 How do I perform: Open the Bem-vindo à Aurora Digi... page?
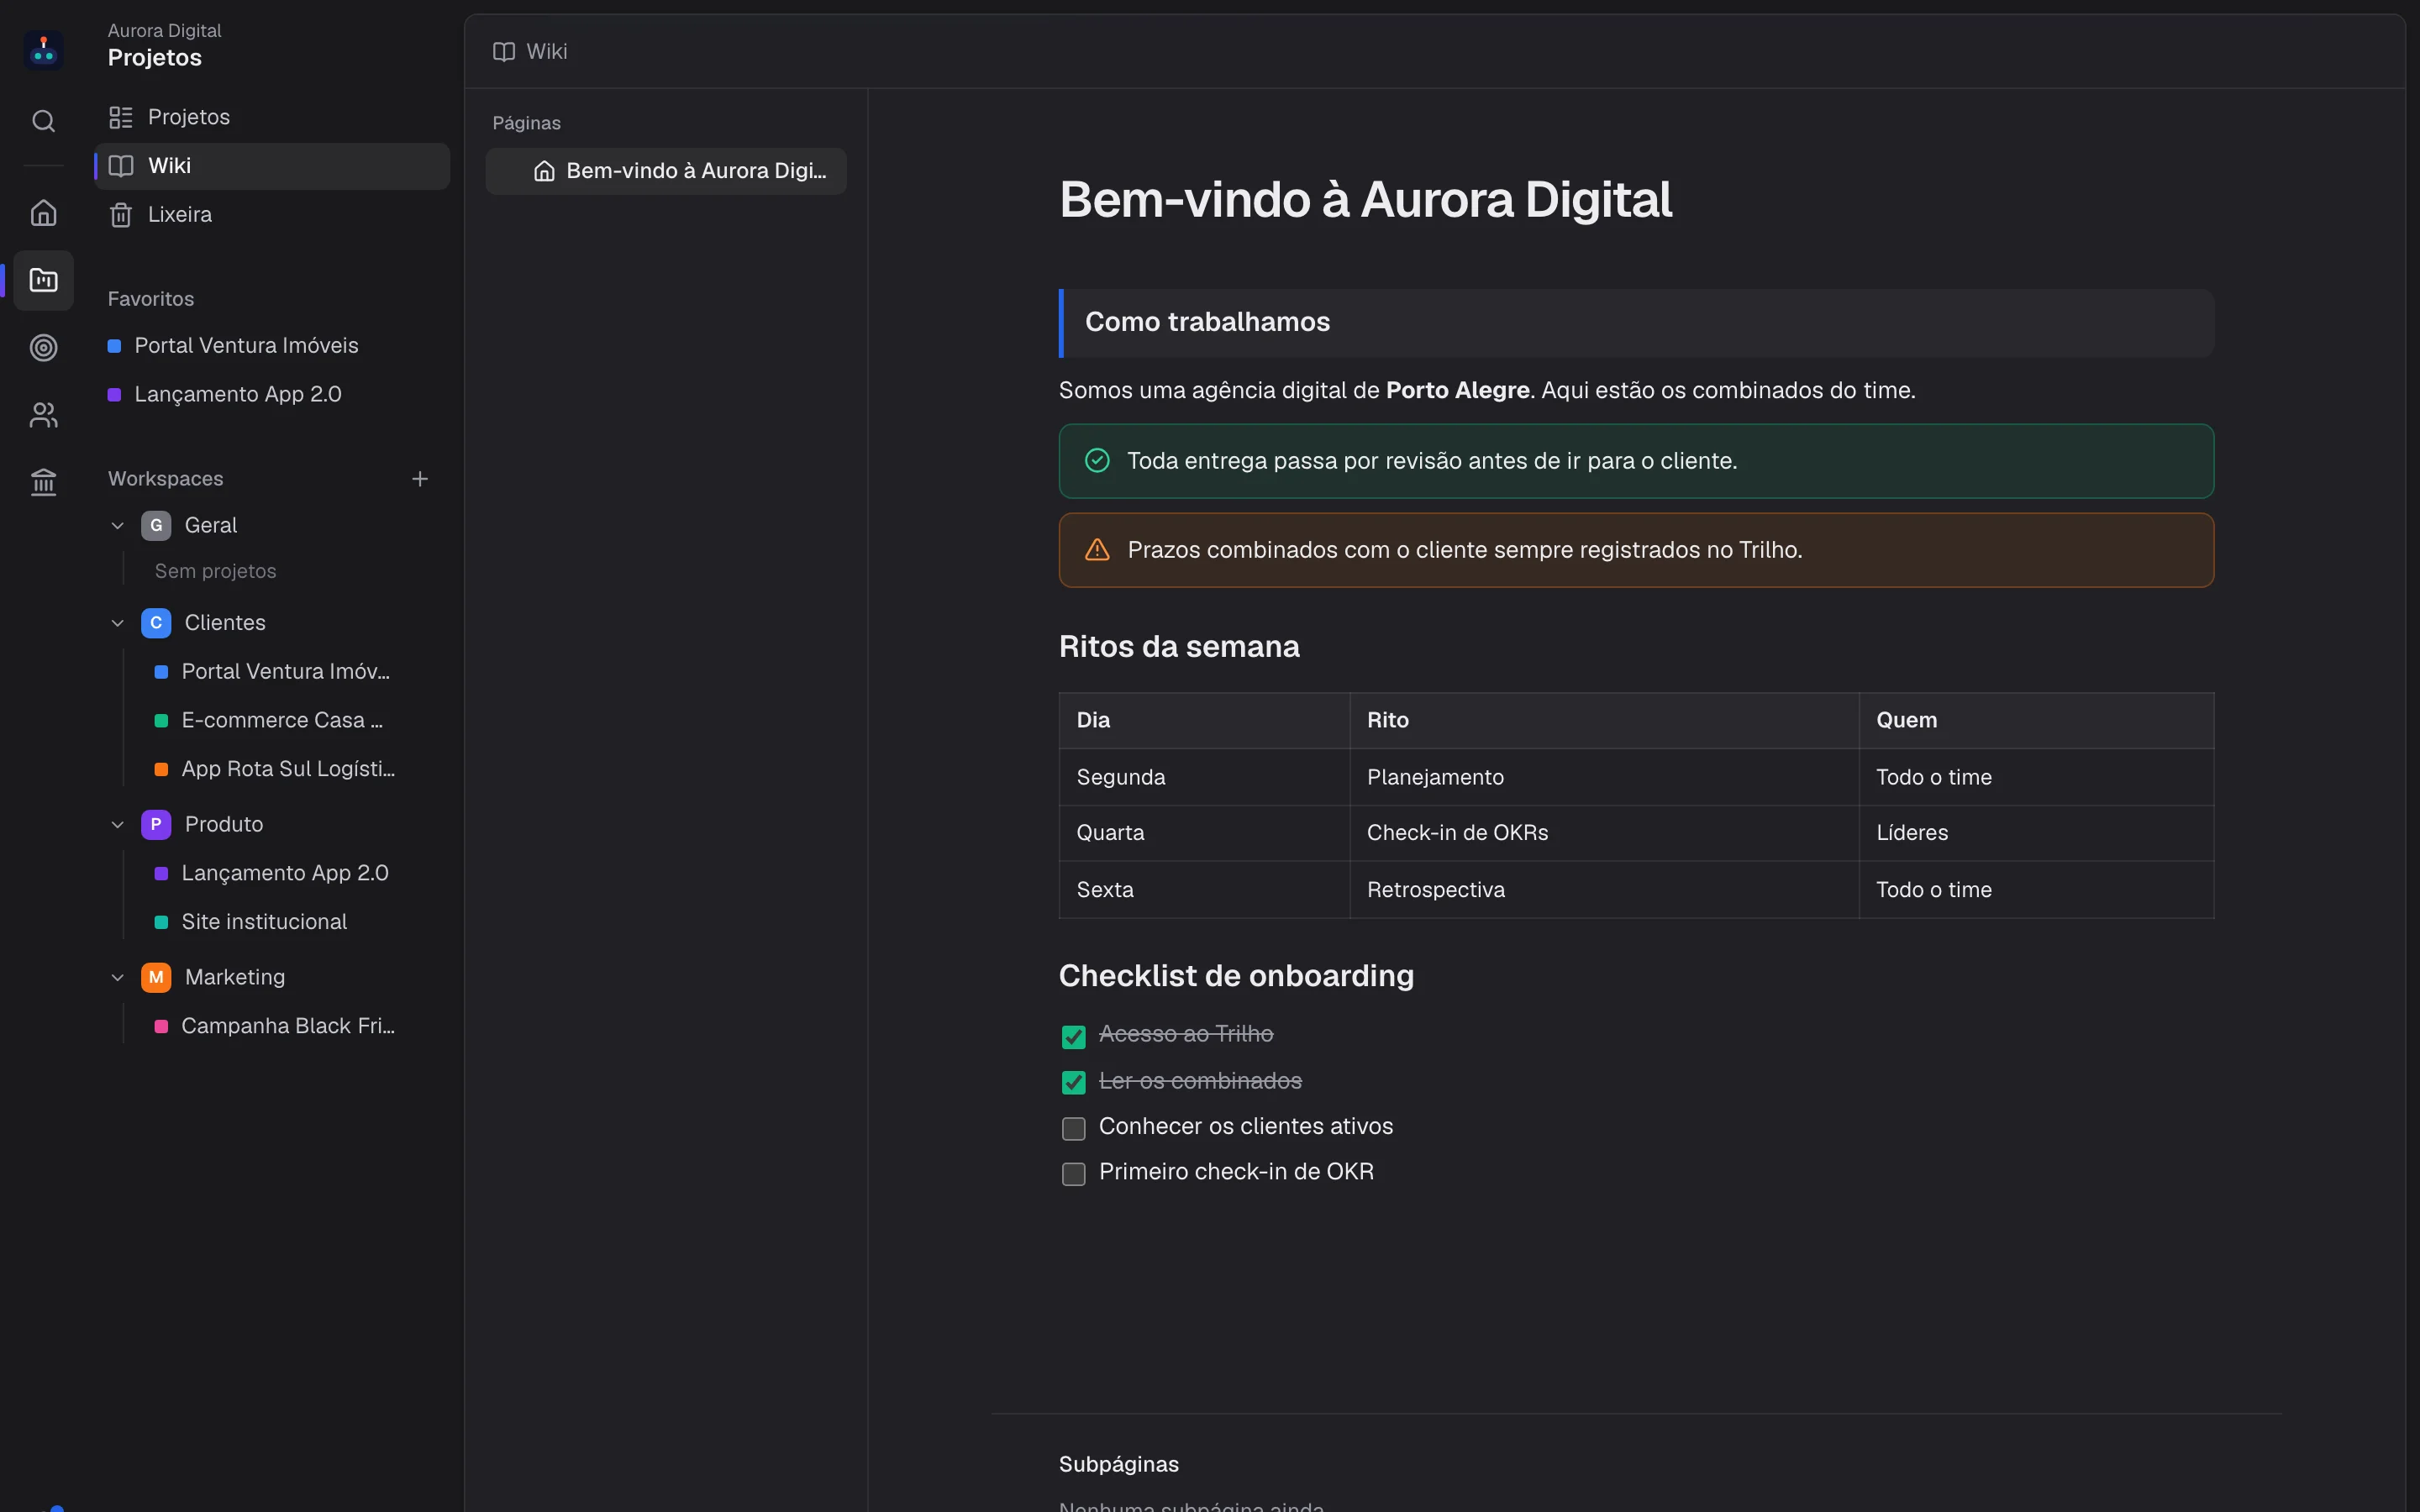click(666, 171)
